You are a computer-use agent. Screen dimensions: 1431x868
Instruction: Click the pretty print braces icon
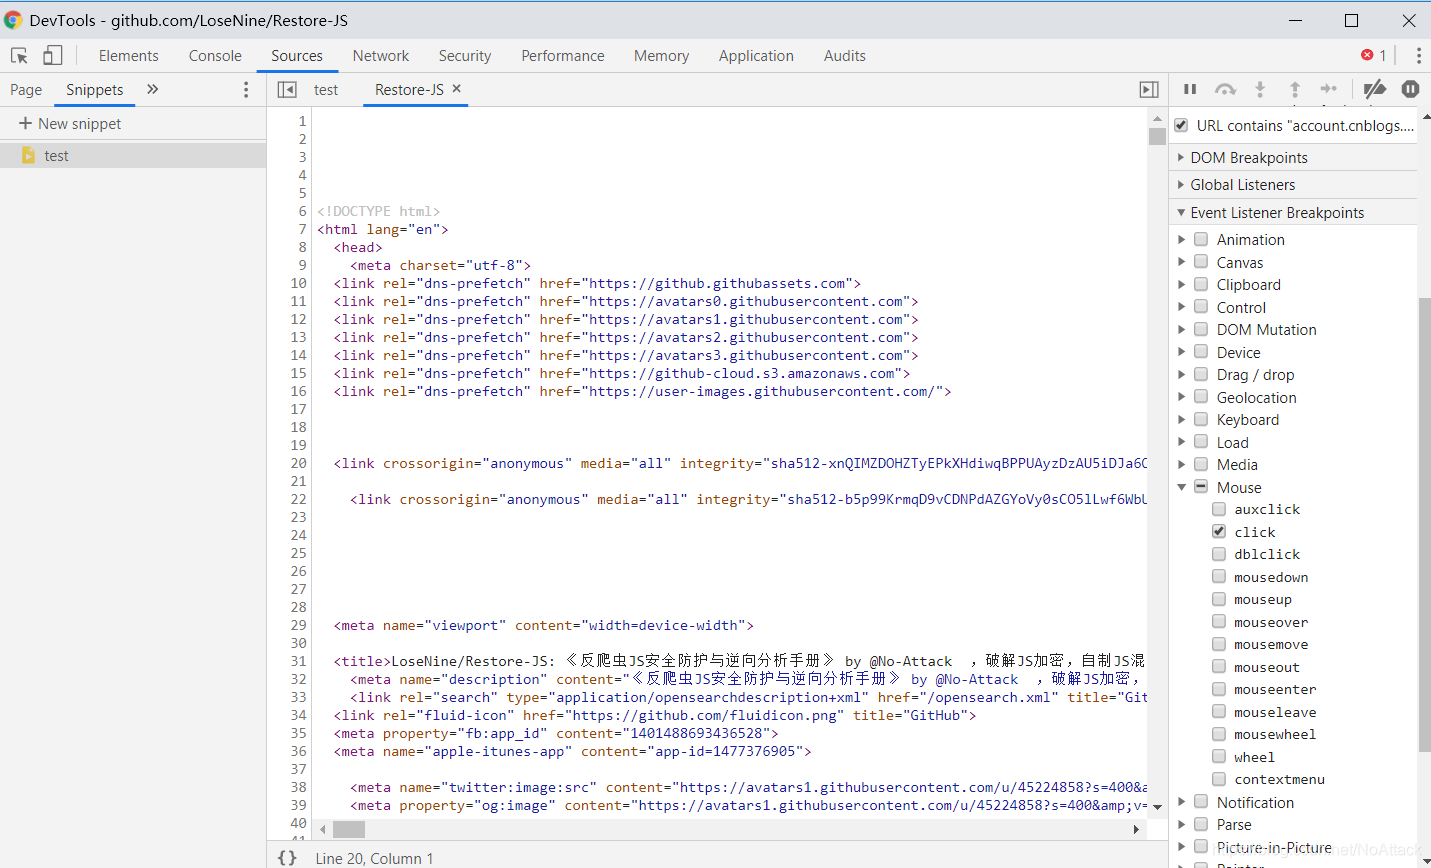pyautogui.click(x=287, y=857)
